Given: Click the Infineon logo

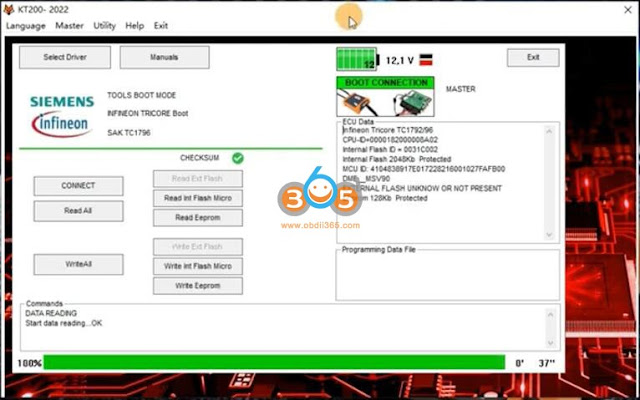Looking at the screenshot, I should [61, 124].
